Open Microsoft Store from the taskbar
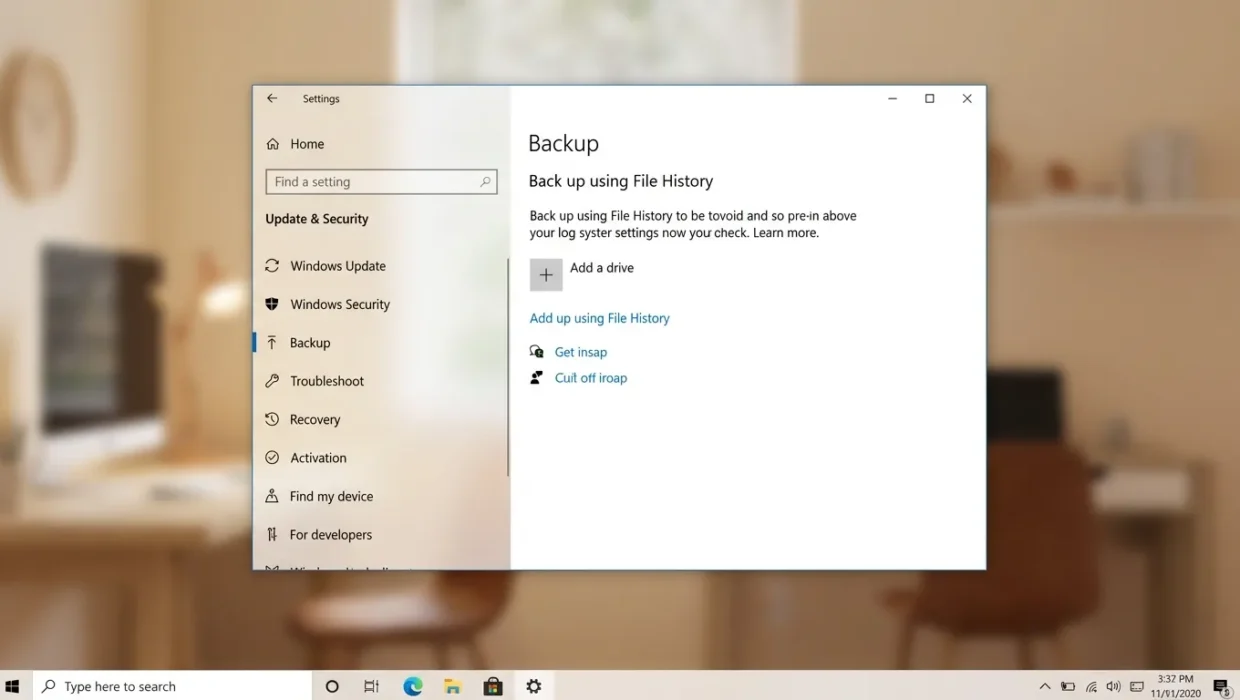The height and width of the screenshot is (700, 1240). [x=493, y=686]
